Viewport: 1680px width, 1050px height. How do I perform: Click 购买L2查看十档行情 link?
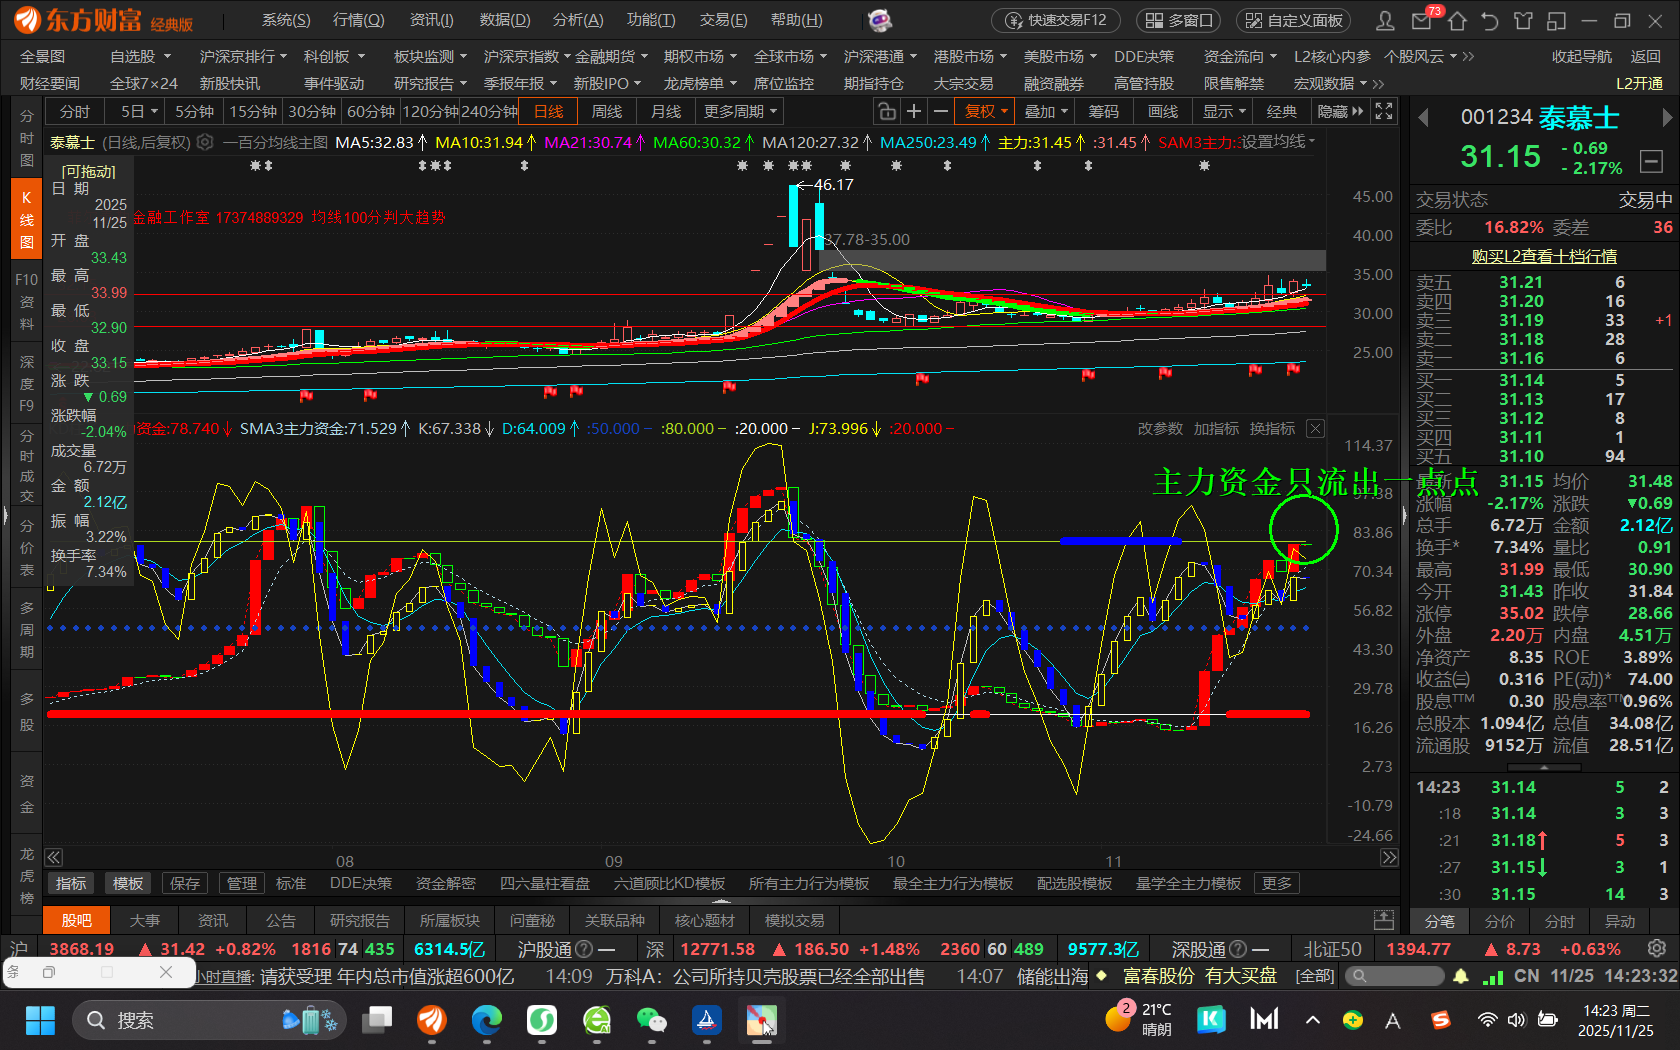click(x=1544, y=257)
